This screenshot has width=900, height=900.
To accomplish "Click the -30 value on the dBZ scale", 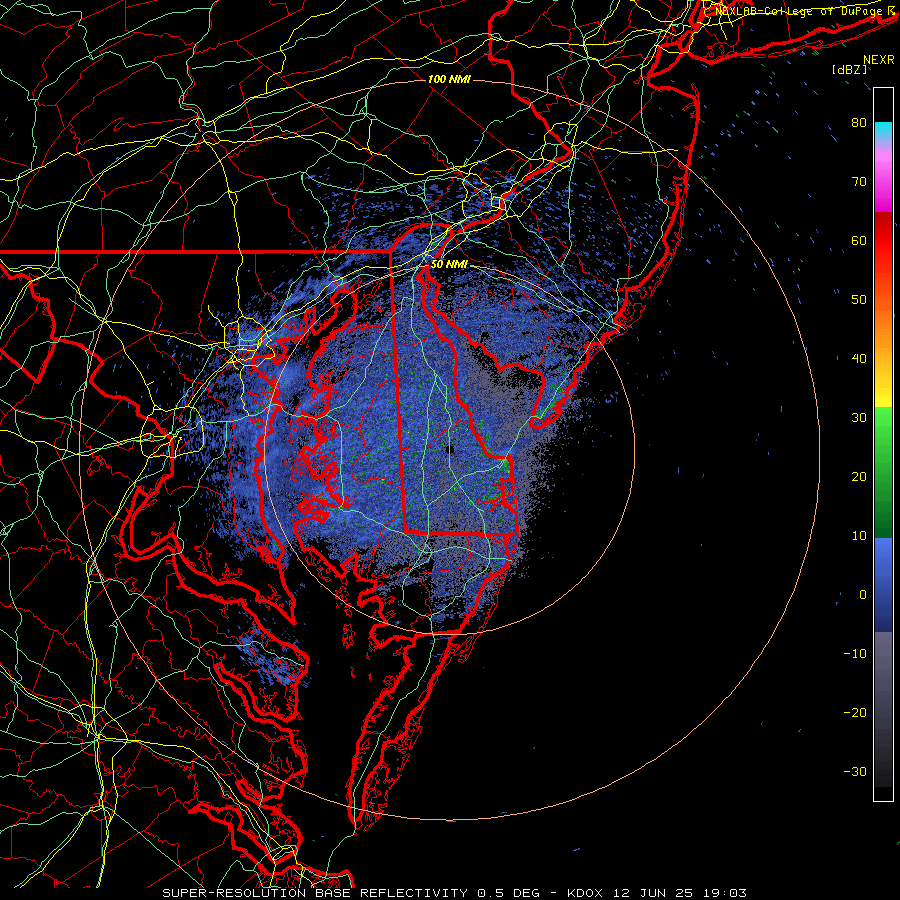I will pos(855,772).
